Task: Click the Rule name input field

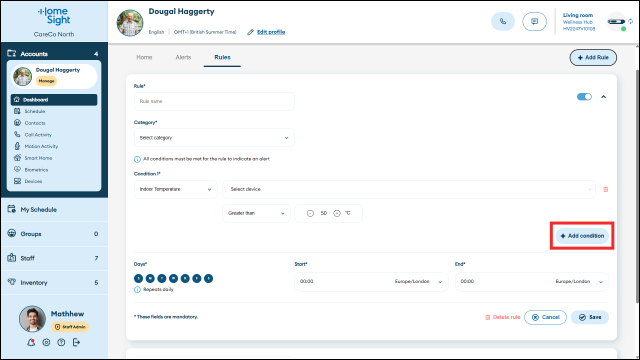Action: (214, 101)
